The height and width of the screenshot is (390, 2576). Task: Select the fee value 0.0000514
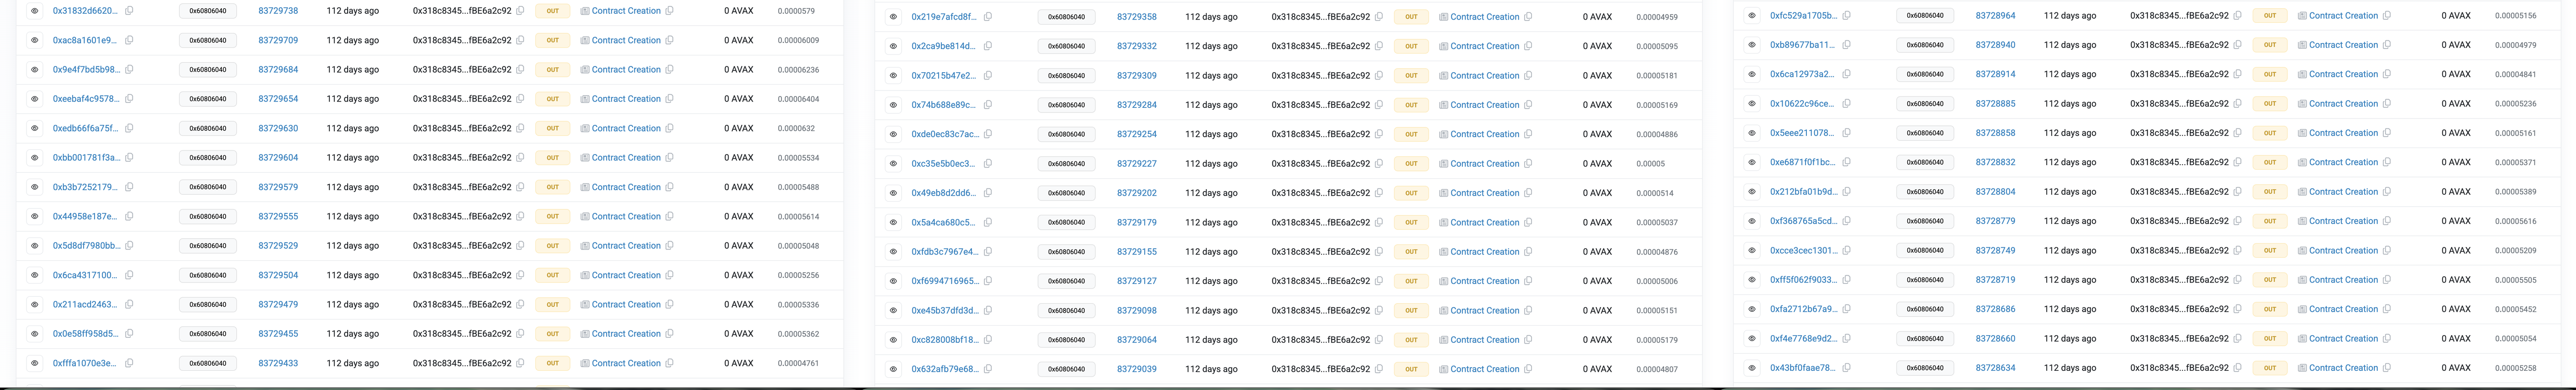coord(1655,193)
